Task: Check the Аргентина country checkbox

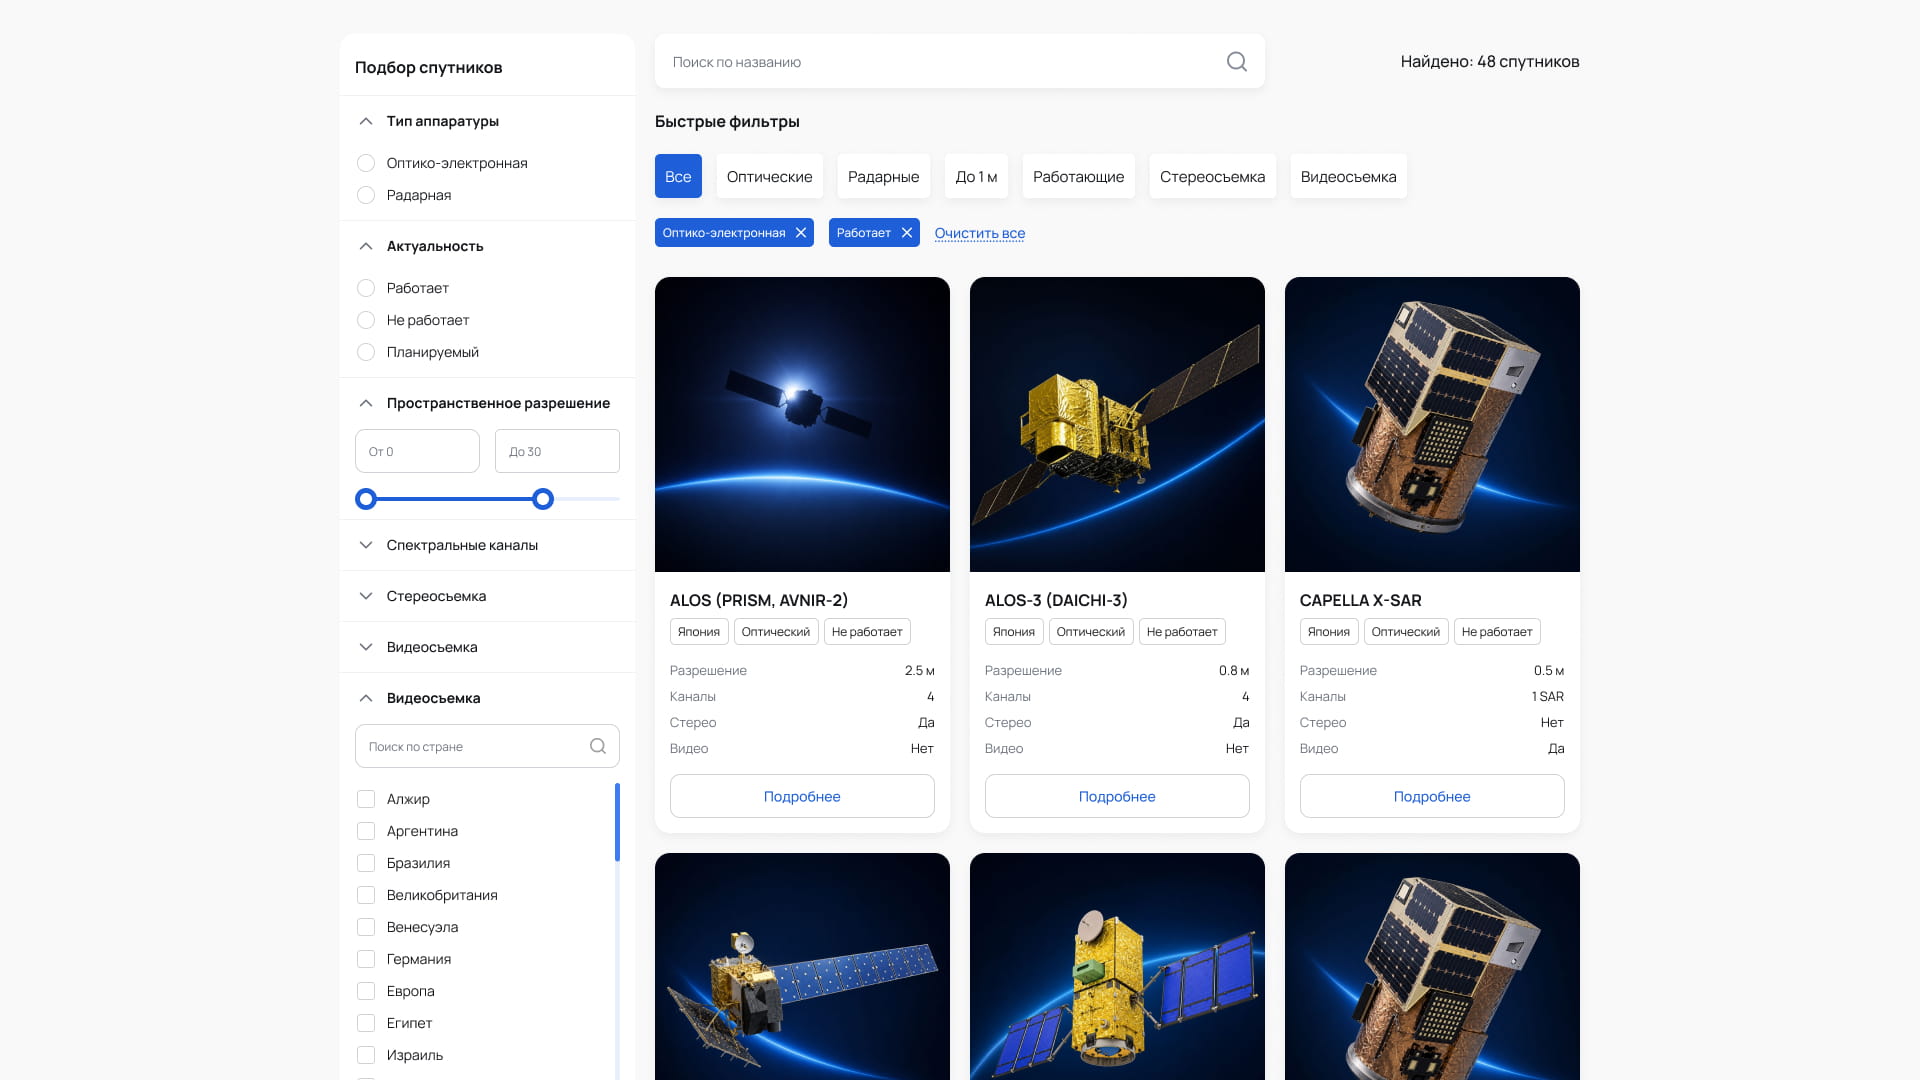Action: pyautogui.click(x=366, y=831)
